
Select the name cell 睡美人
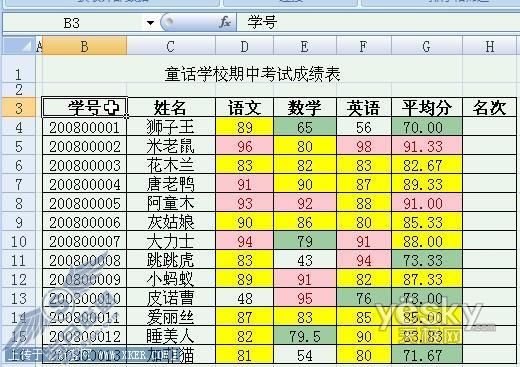coord(171,336)
